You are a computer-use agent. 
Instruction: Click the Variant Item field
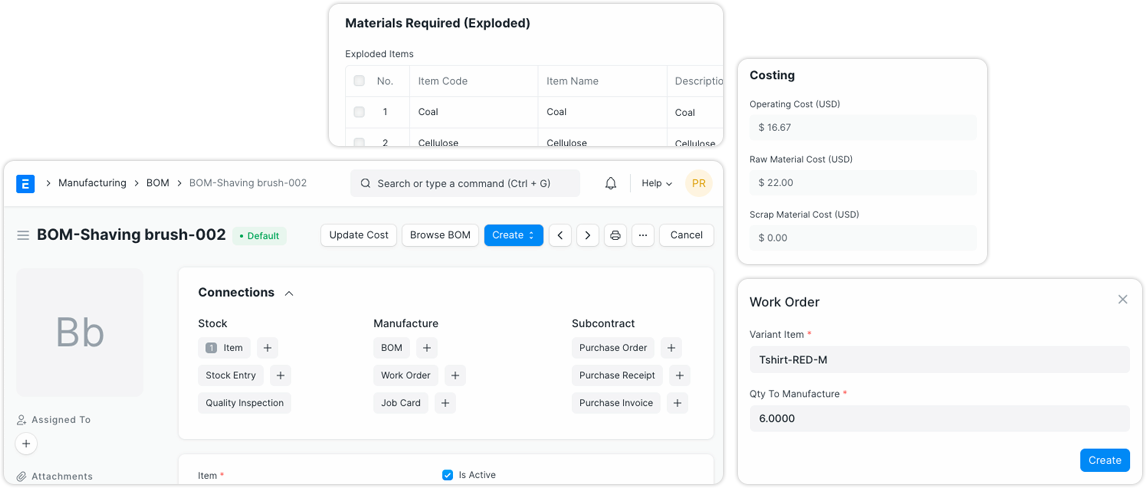[x=940, y=360]
